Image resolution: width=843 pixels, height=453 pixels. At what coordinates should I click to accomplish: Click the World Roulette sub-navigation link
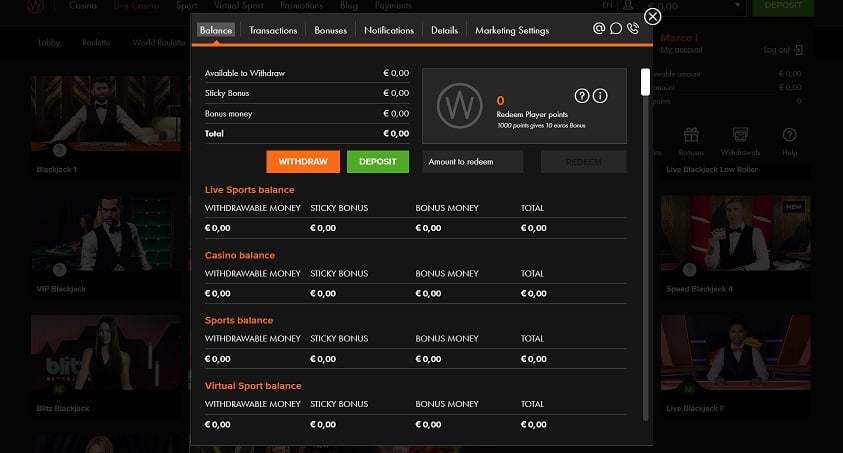point(159,42)
